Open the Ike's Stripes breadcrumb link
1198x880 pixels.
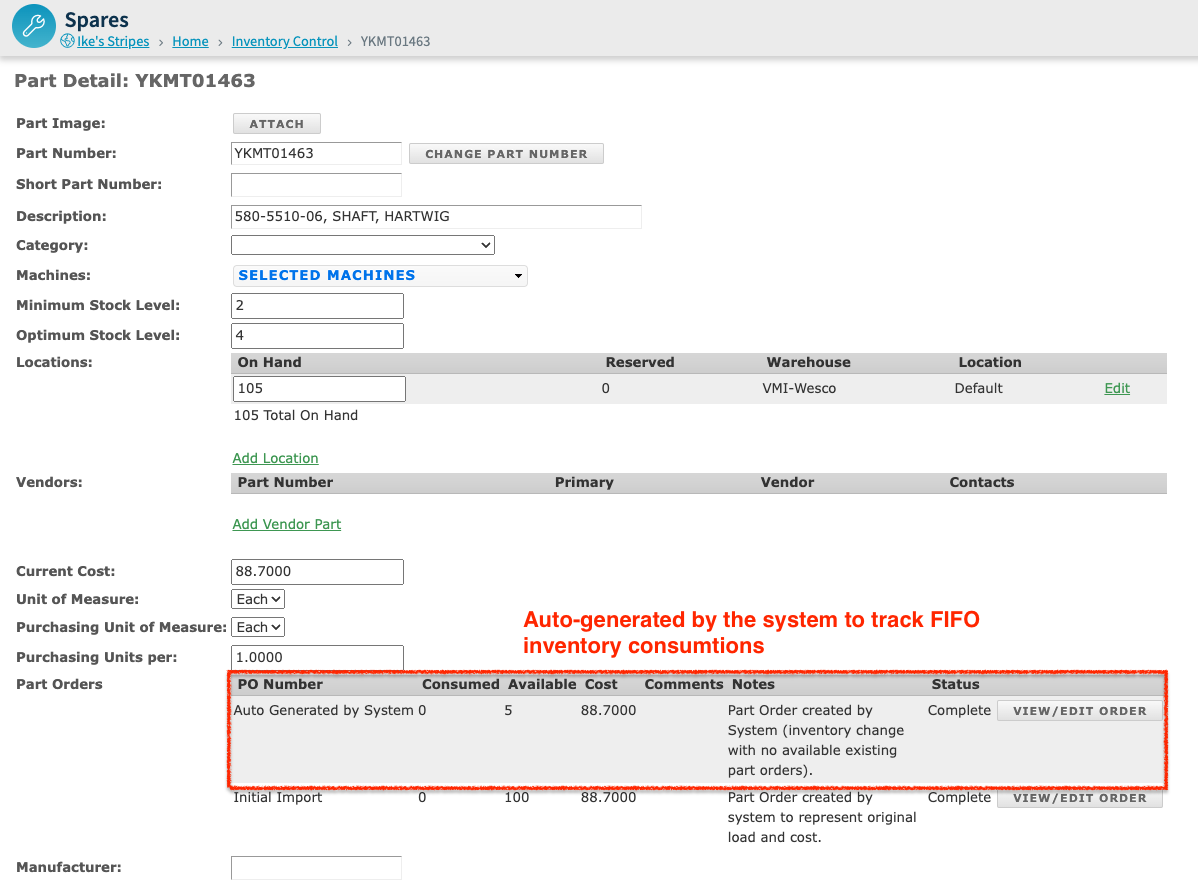click(113, 41)
